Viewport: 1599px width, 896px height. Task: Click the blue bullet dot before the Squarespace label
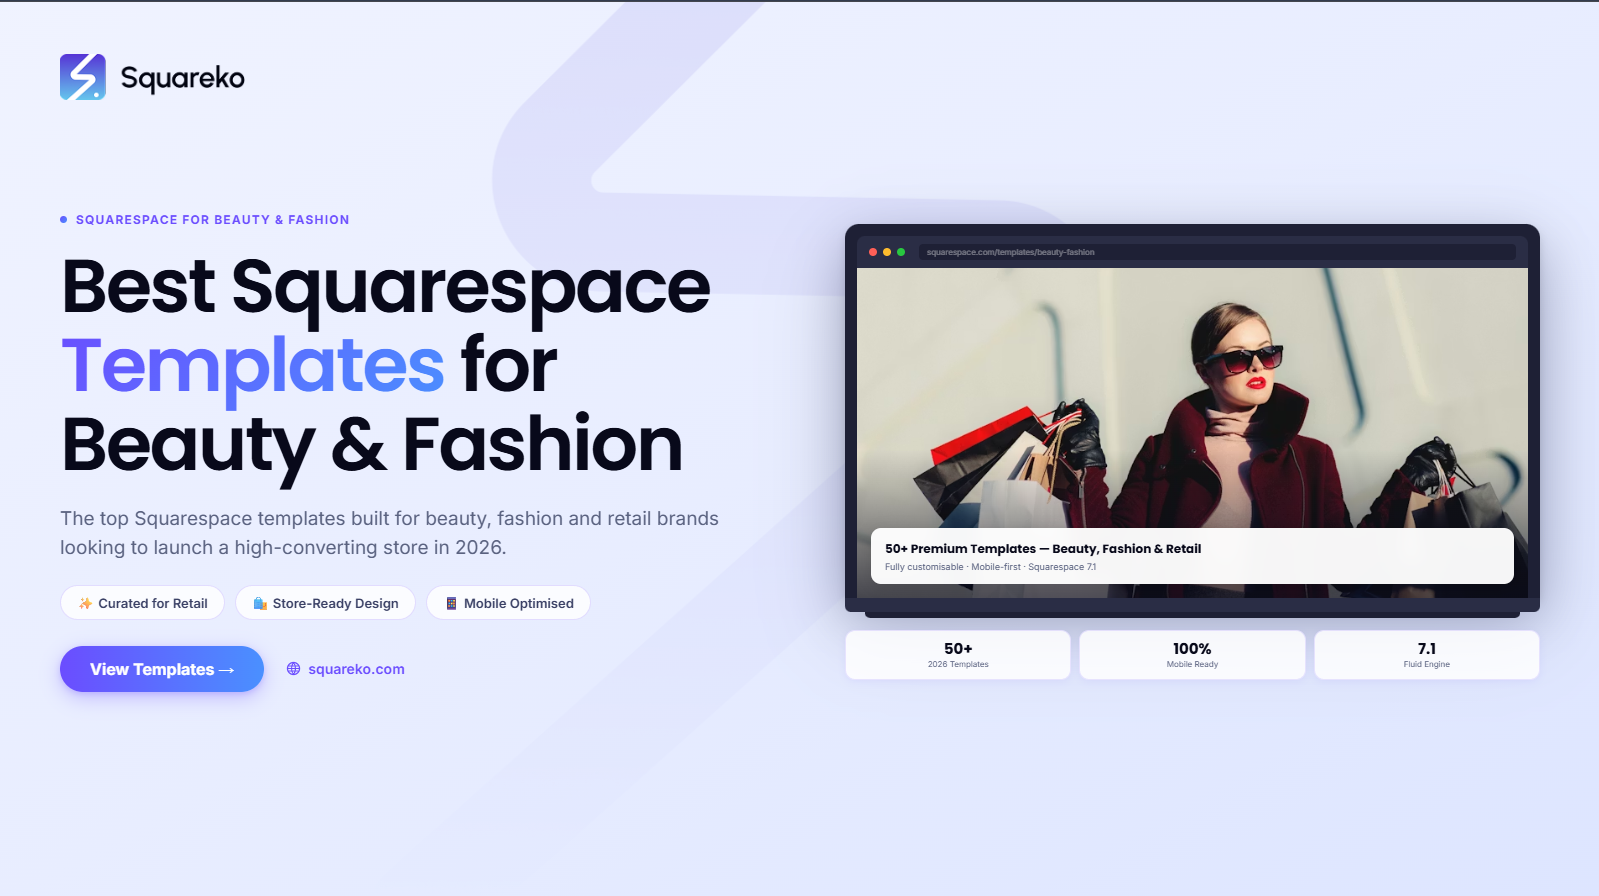64,220
